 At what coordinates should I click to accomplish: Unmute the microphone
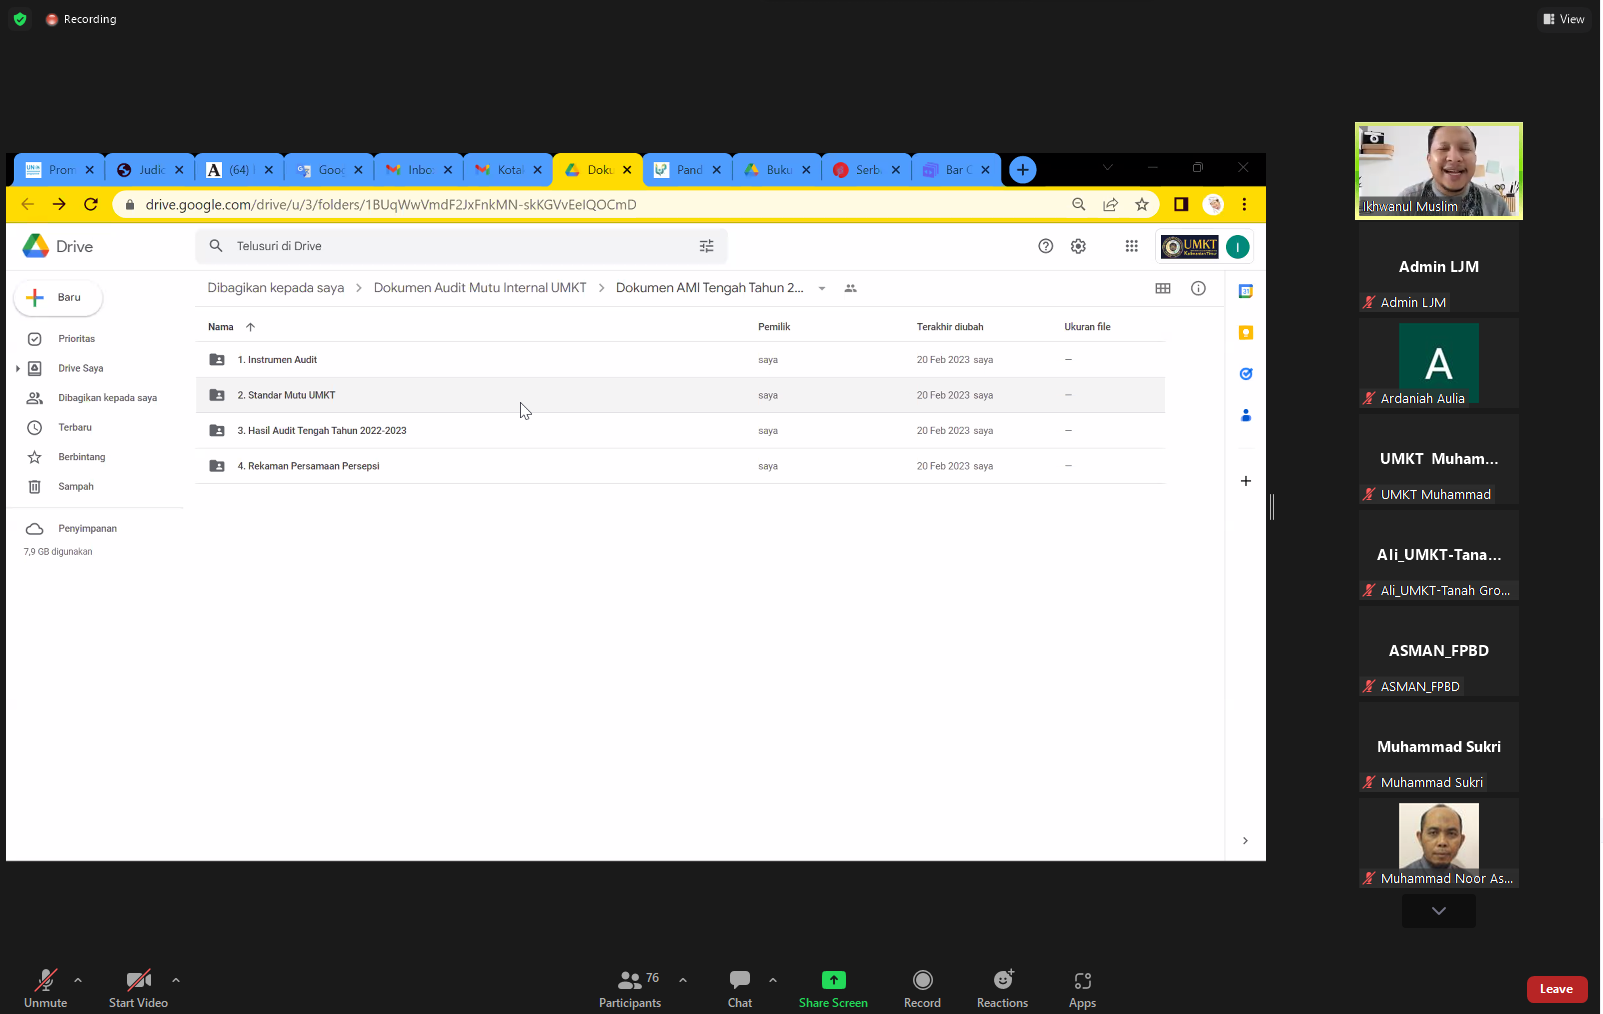click(46, 988)
